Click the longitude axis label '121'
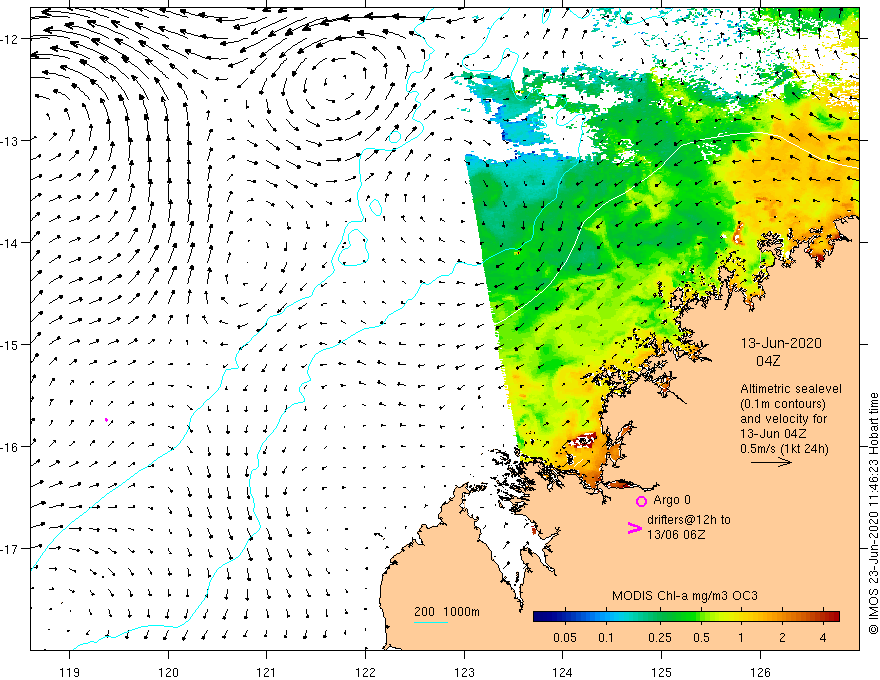The image size is (880, 680). pyautogui.click(x=267, y=672)
